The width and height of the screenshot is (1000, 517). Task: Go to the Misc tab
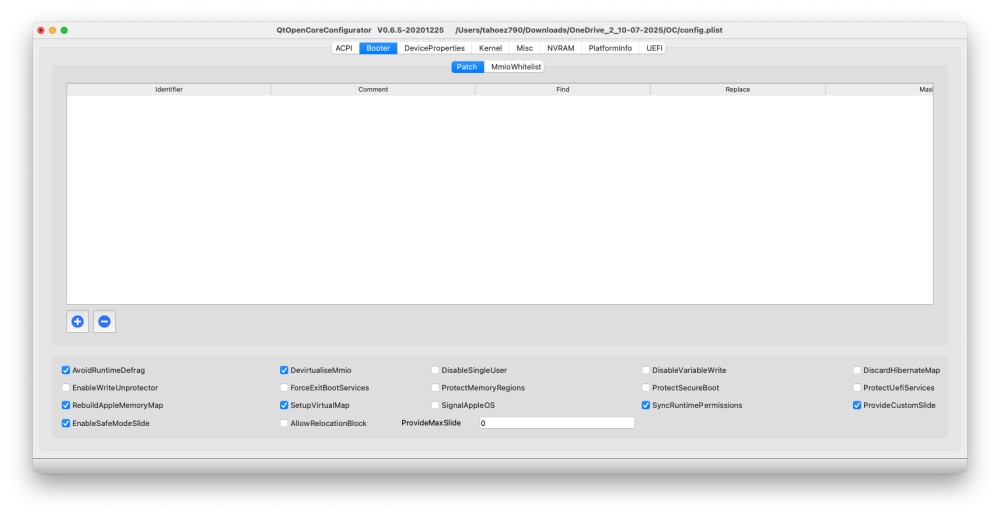pyautogui.click(x=524, y=48)
